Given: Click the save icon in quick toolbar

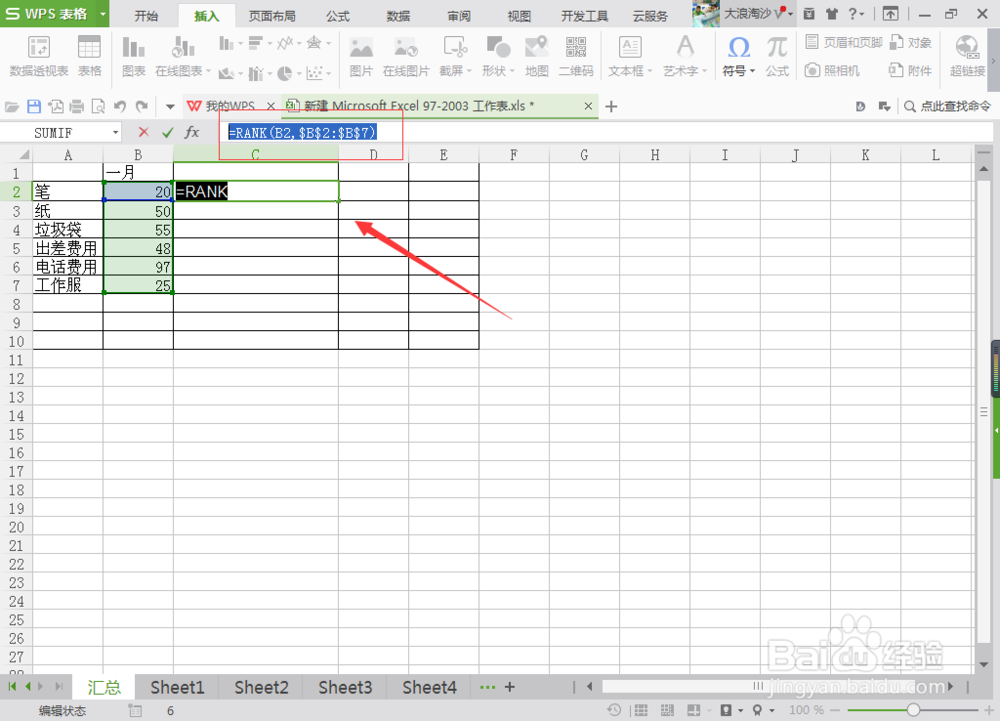Looking at the screenshot, I should click(x=34, y=106).
